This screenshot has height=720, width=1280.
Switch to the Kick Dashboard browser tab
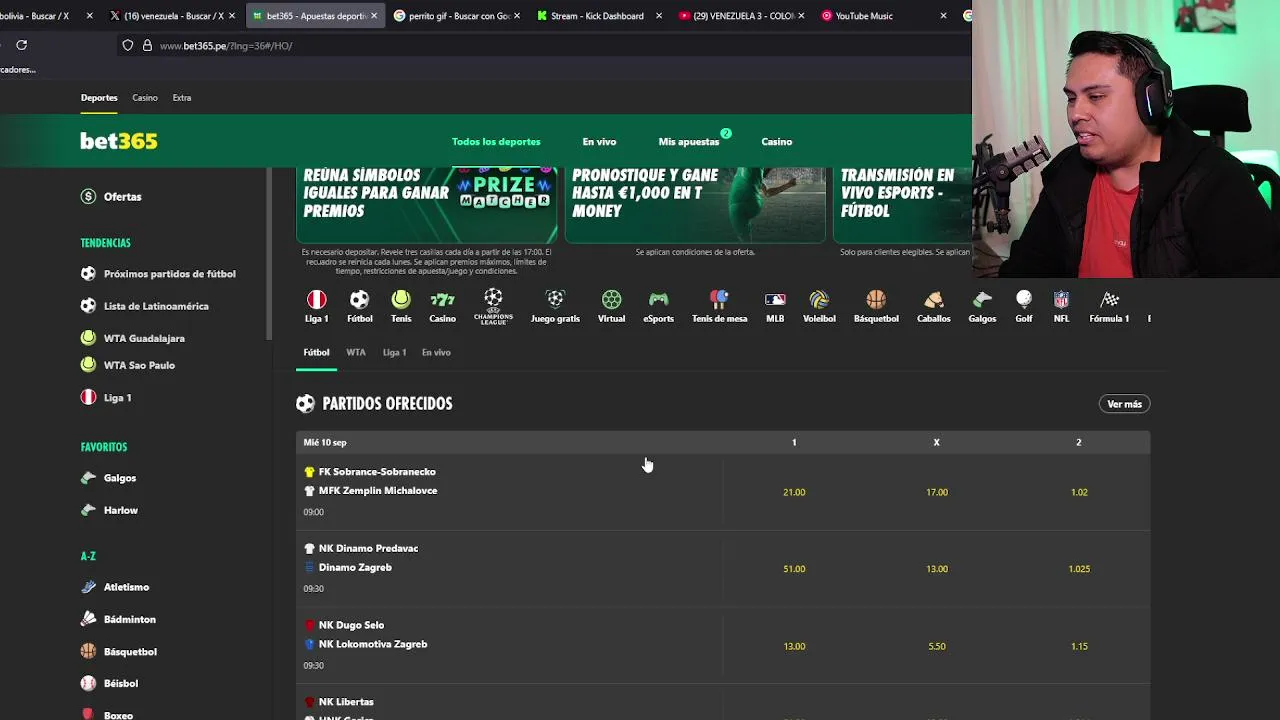pyautogui.click(x=598, y=16)
